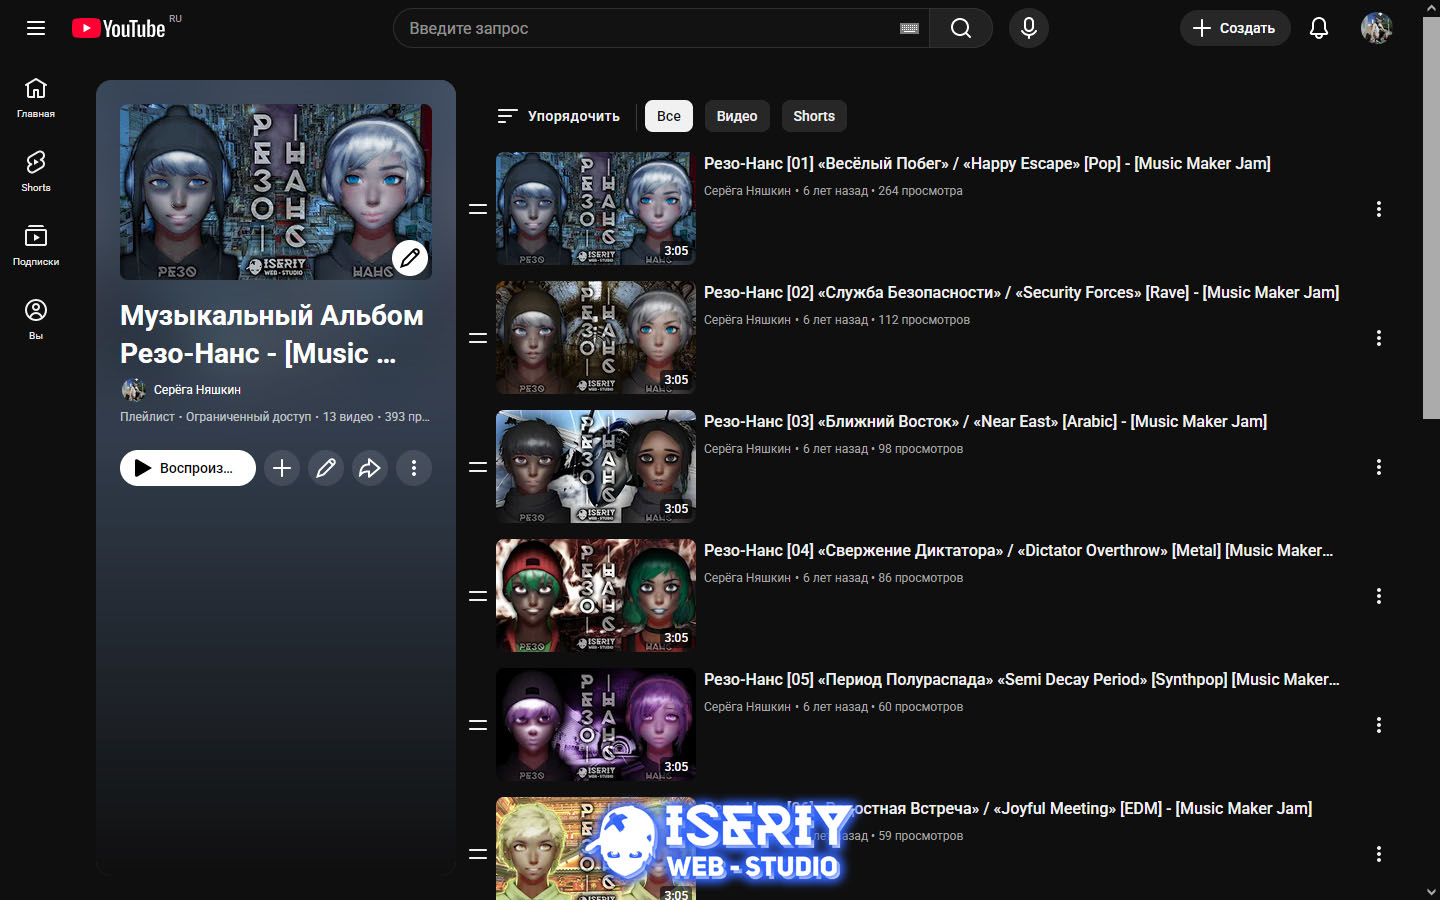Edit playlist cover thumbnail pencil overlay

tap(410, 258)
